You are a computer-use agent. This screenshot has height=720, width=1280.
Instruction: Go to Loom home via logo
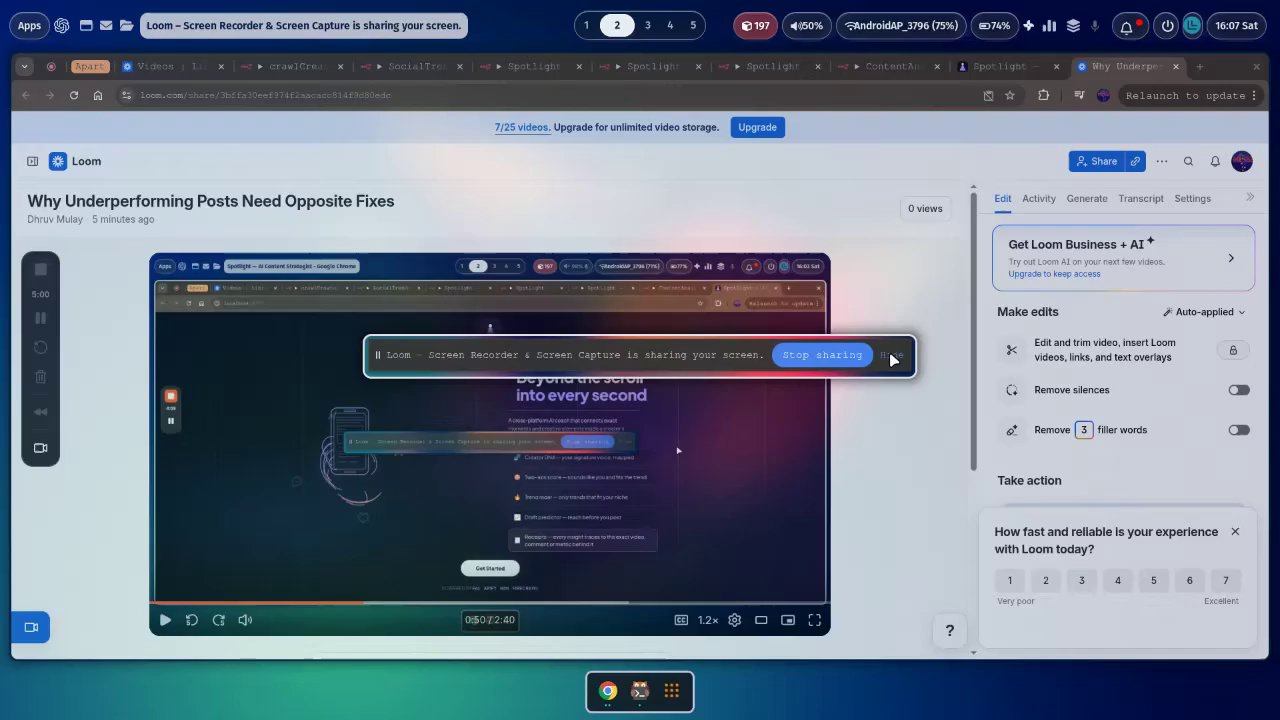(75, 161)
